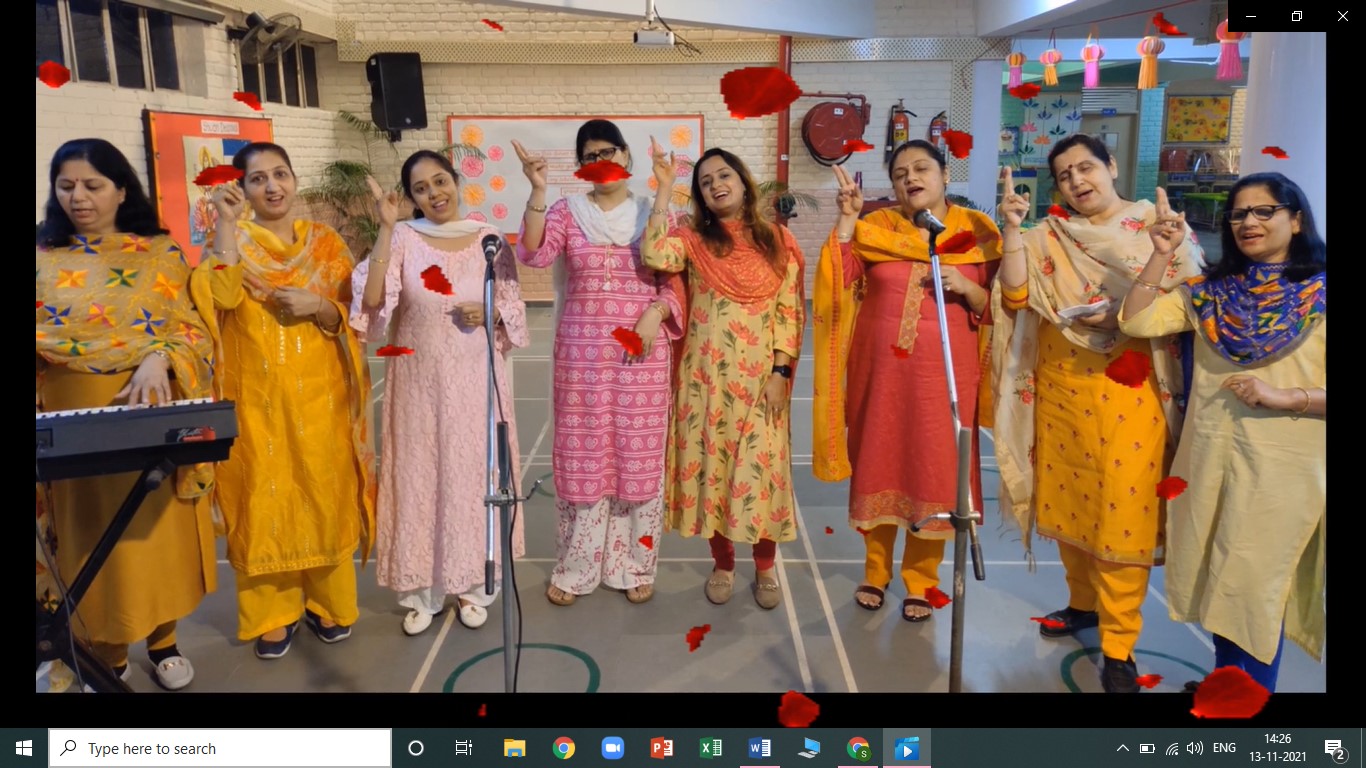Open the Zoom app from the taskbar
Screen dimensions: 1366x768
pyautogui.click(x=613, y=748)
